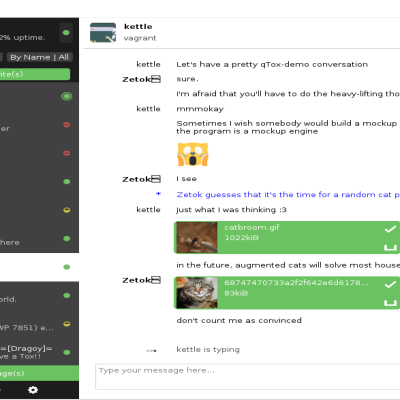Focus the 'Type your message here...' field
This screenshot has height=400, width=400.
[x=248, y=377]
